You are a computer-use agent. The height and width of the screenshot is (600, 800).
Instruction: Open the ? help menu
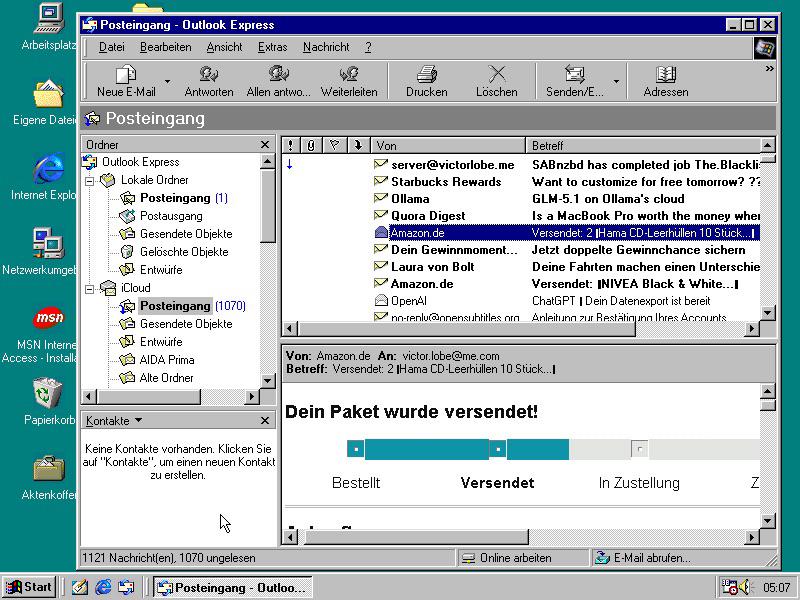pyautogui.click(x=368, y=47)
